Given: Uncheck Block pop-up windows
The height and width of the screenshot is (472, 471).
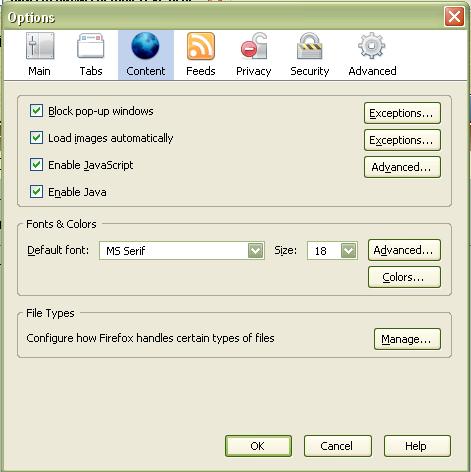Looking at the screenshot, I should 36,111.
